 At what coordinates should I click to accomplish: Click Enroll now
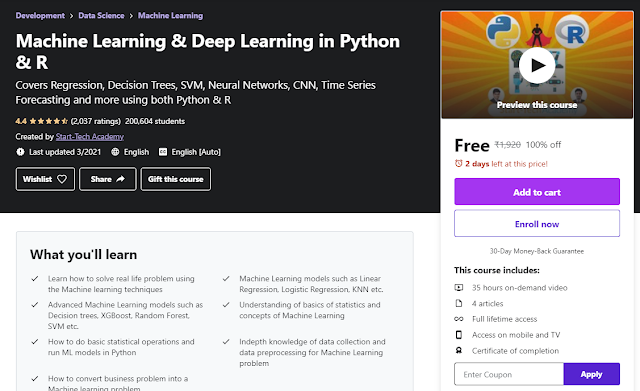[537, 224]
